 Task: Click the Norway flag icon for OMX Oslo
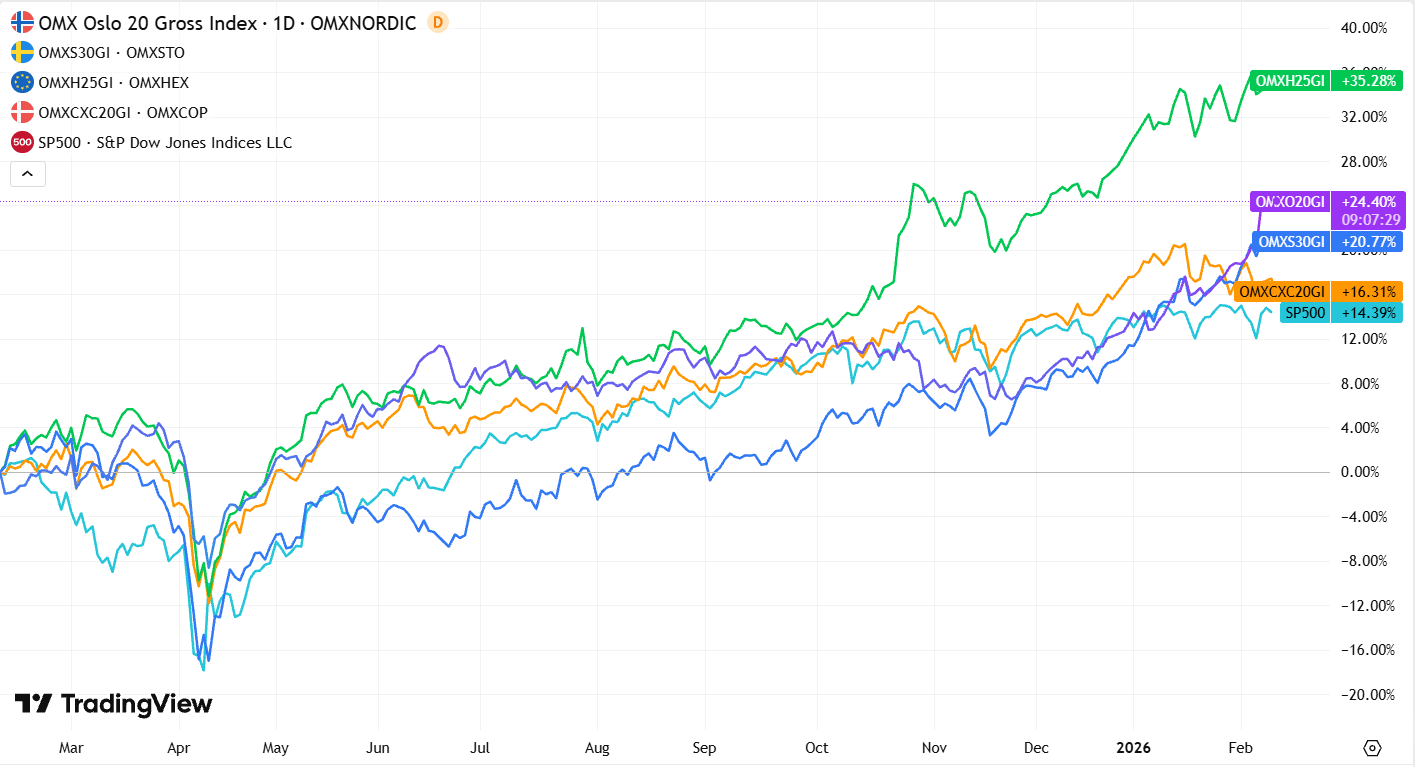[22, 22]
